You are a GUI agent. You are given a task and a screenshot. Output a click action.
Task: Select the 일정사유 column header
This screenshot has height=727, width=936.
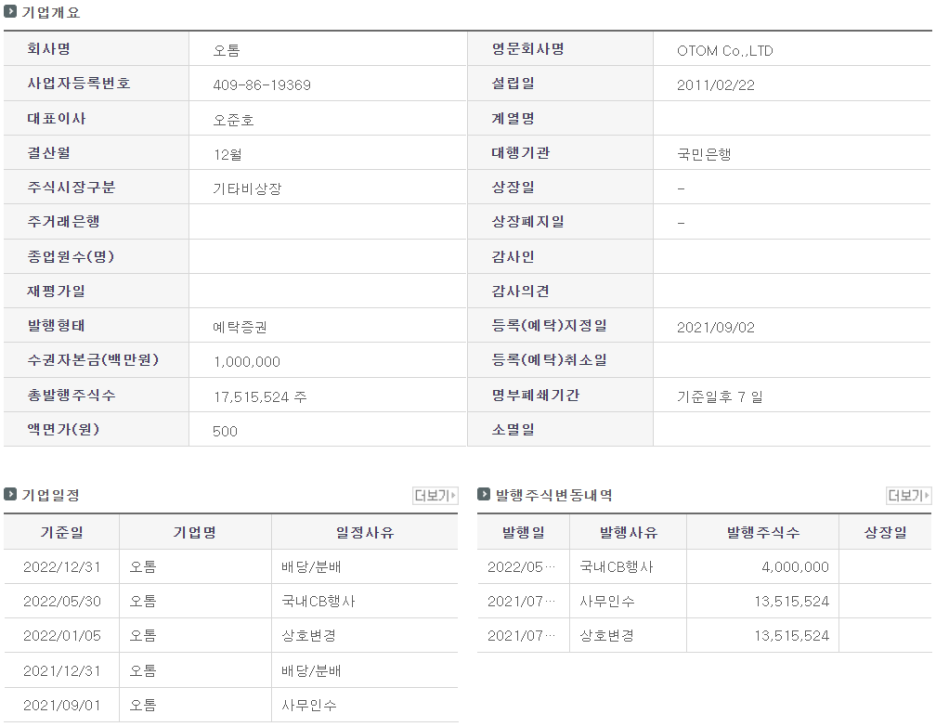point(365,532)
